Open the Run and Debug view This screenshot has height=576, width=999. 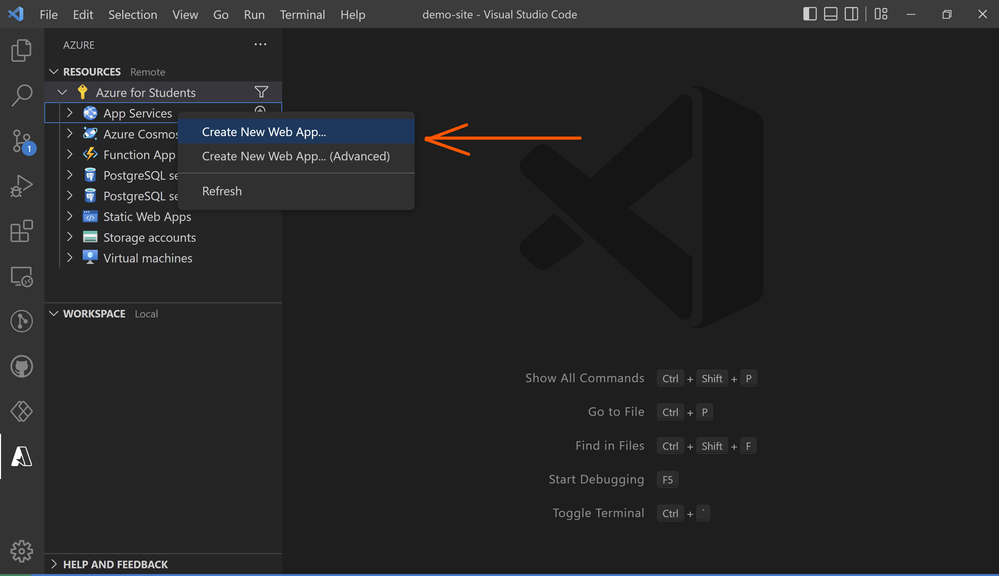click(21, 186)
